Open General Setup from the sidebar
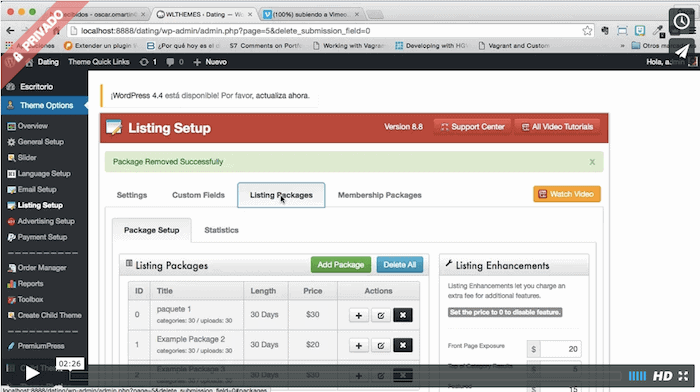This screenshot has height=392, width=700. click(x=40, y=142)
